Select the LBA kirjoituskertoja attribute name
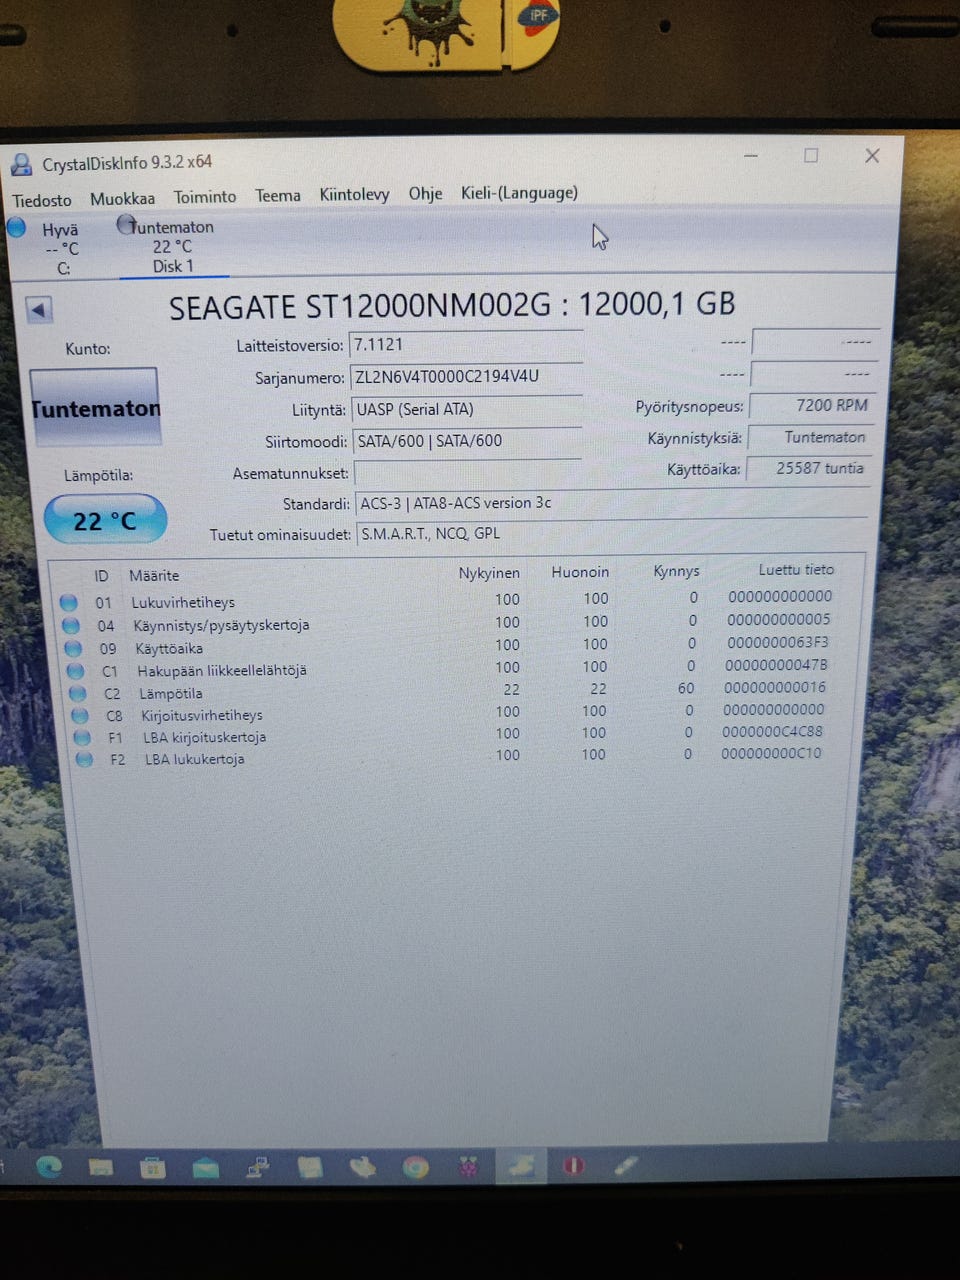The image size is (960, 1280). (x=205, y=737)
